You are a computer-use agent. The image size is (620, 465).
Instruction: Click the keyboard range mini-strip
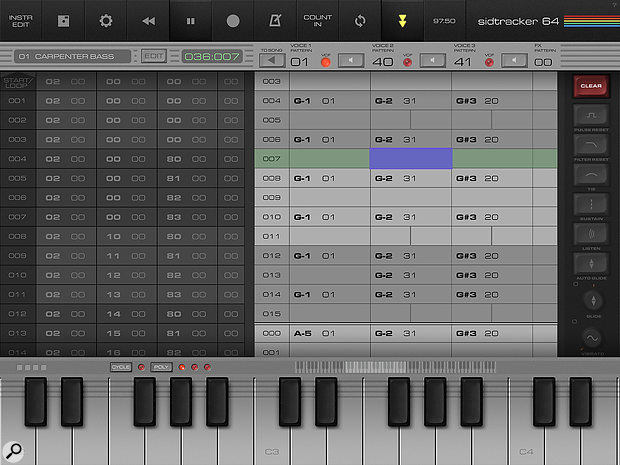[395, 367]
